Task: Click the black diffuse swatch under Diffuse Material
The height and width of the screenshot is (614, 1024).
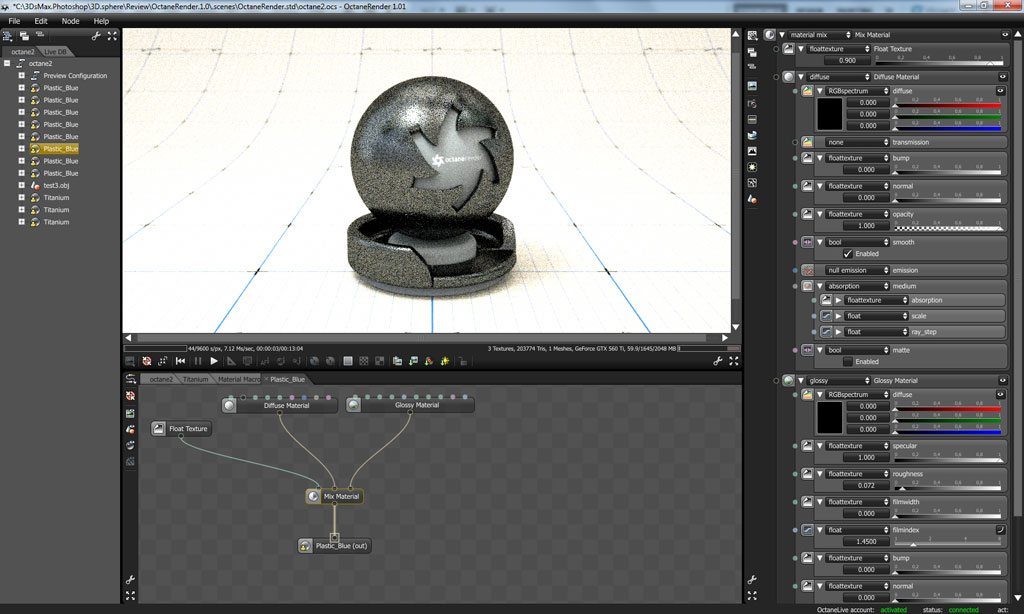Action: [x=829, y=114]
